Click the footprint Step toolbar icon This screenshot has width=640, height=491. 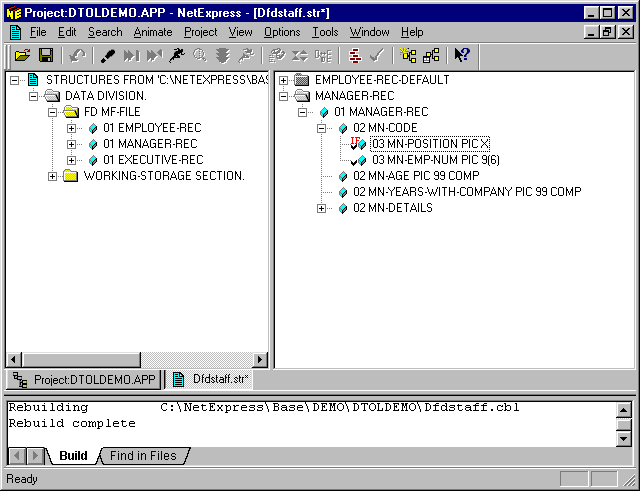click(x=107, y=55)
